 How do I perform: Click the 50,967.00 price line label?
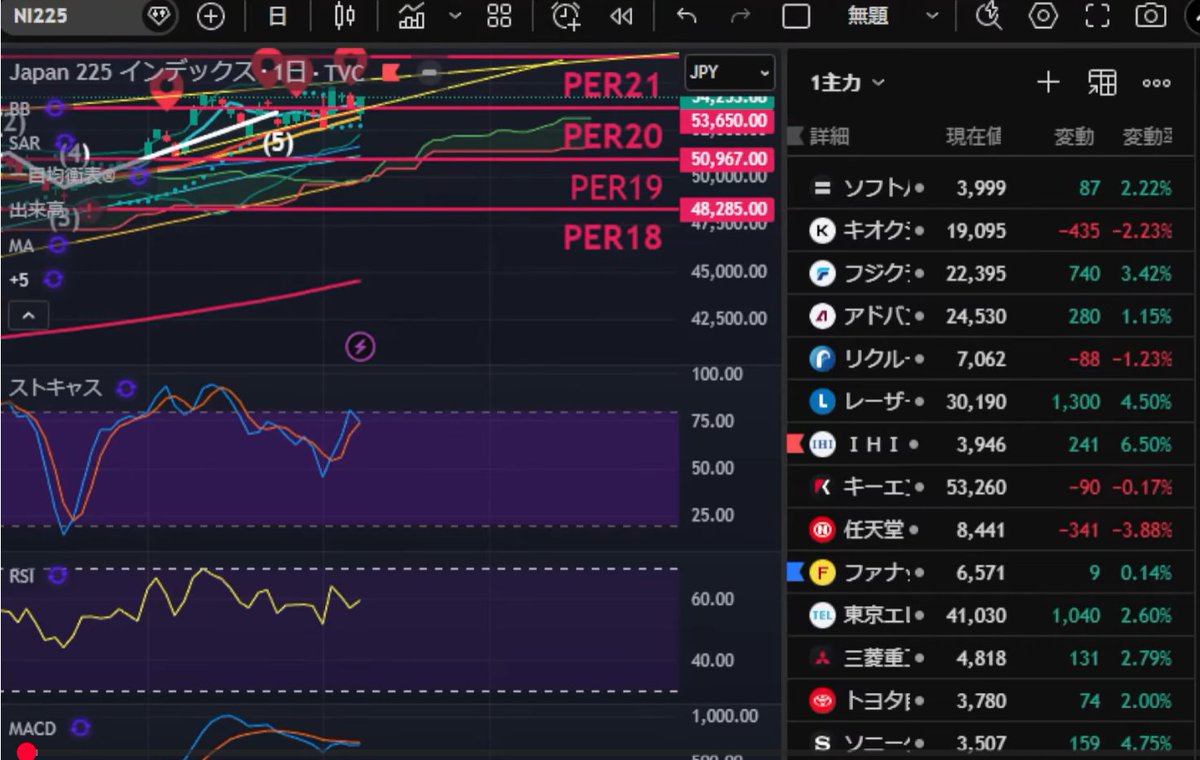pos(727,159)
